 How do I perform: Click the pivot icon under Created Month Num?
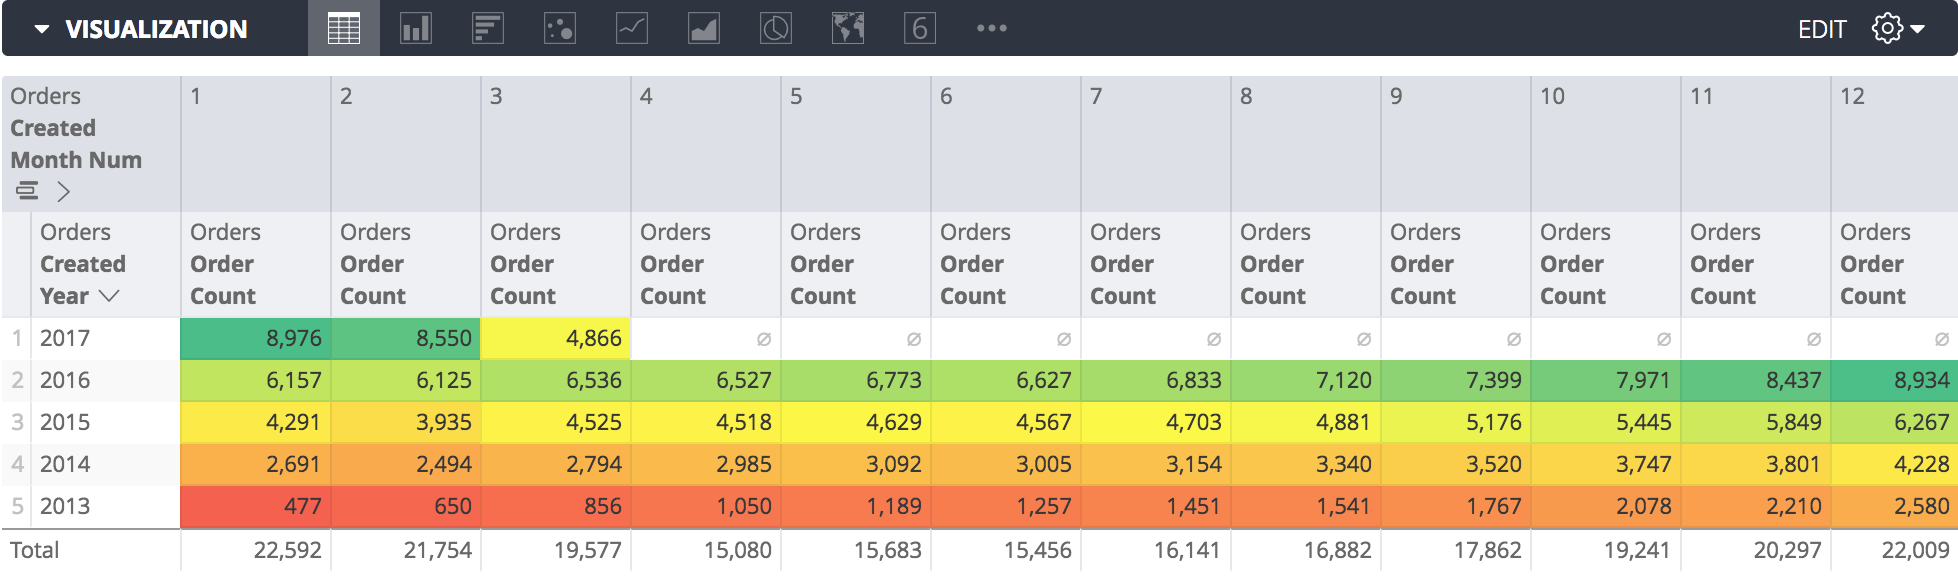[27, 190]
